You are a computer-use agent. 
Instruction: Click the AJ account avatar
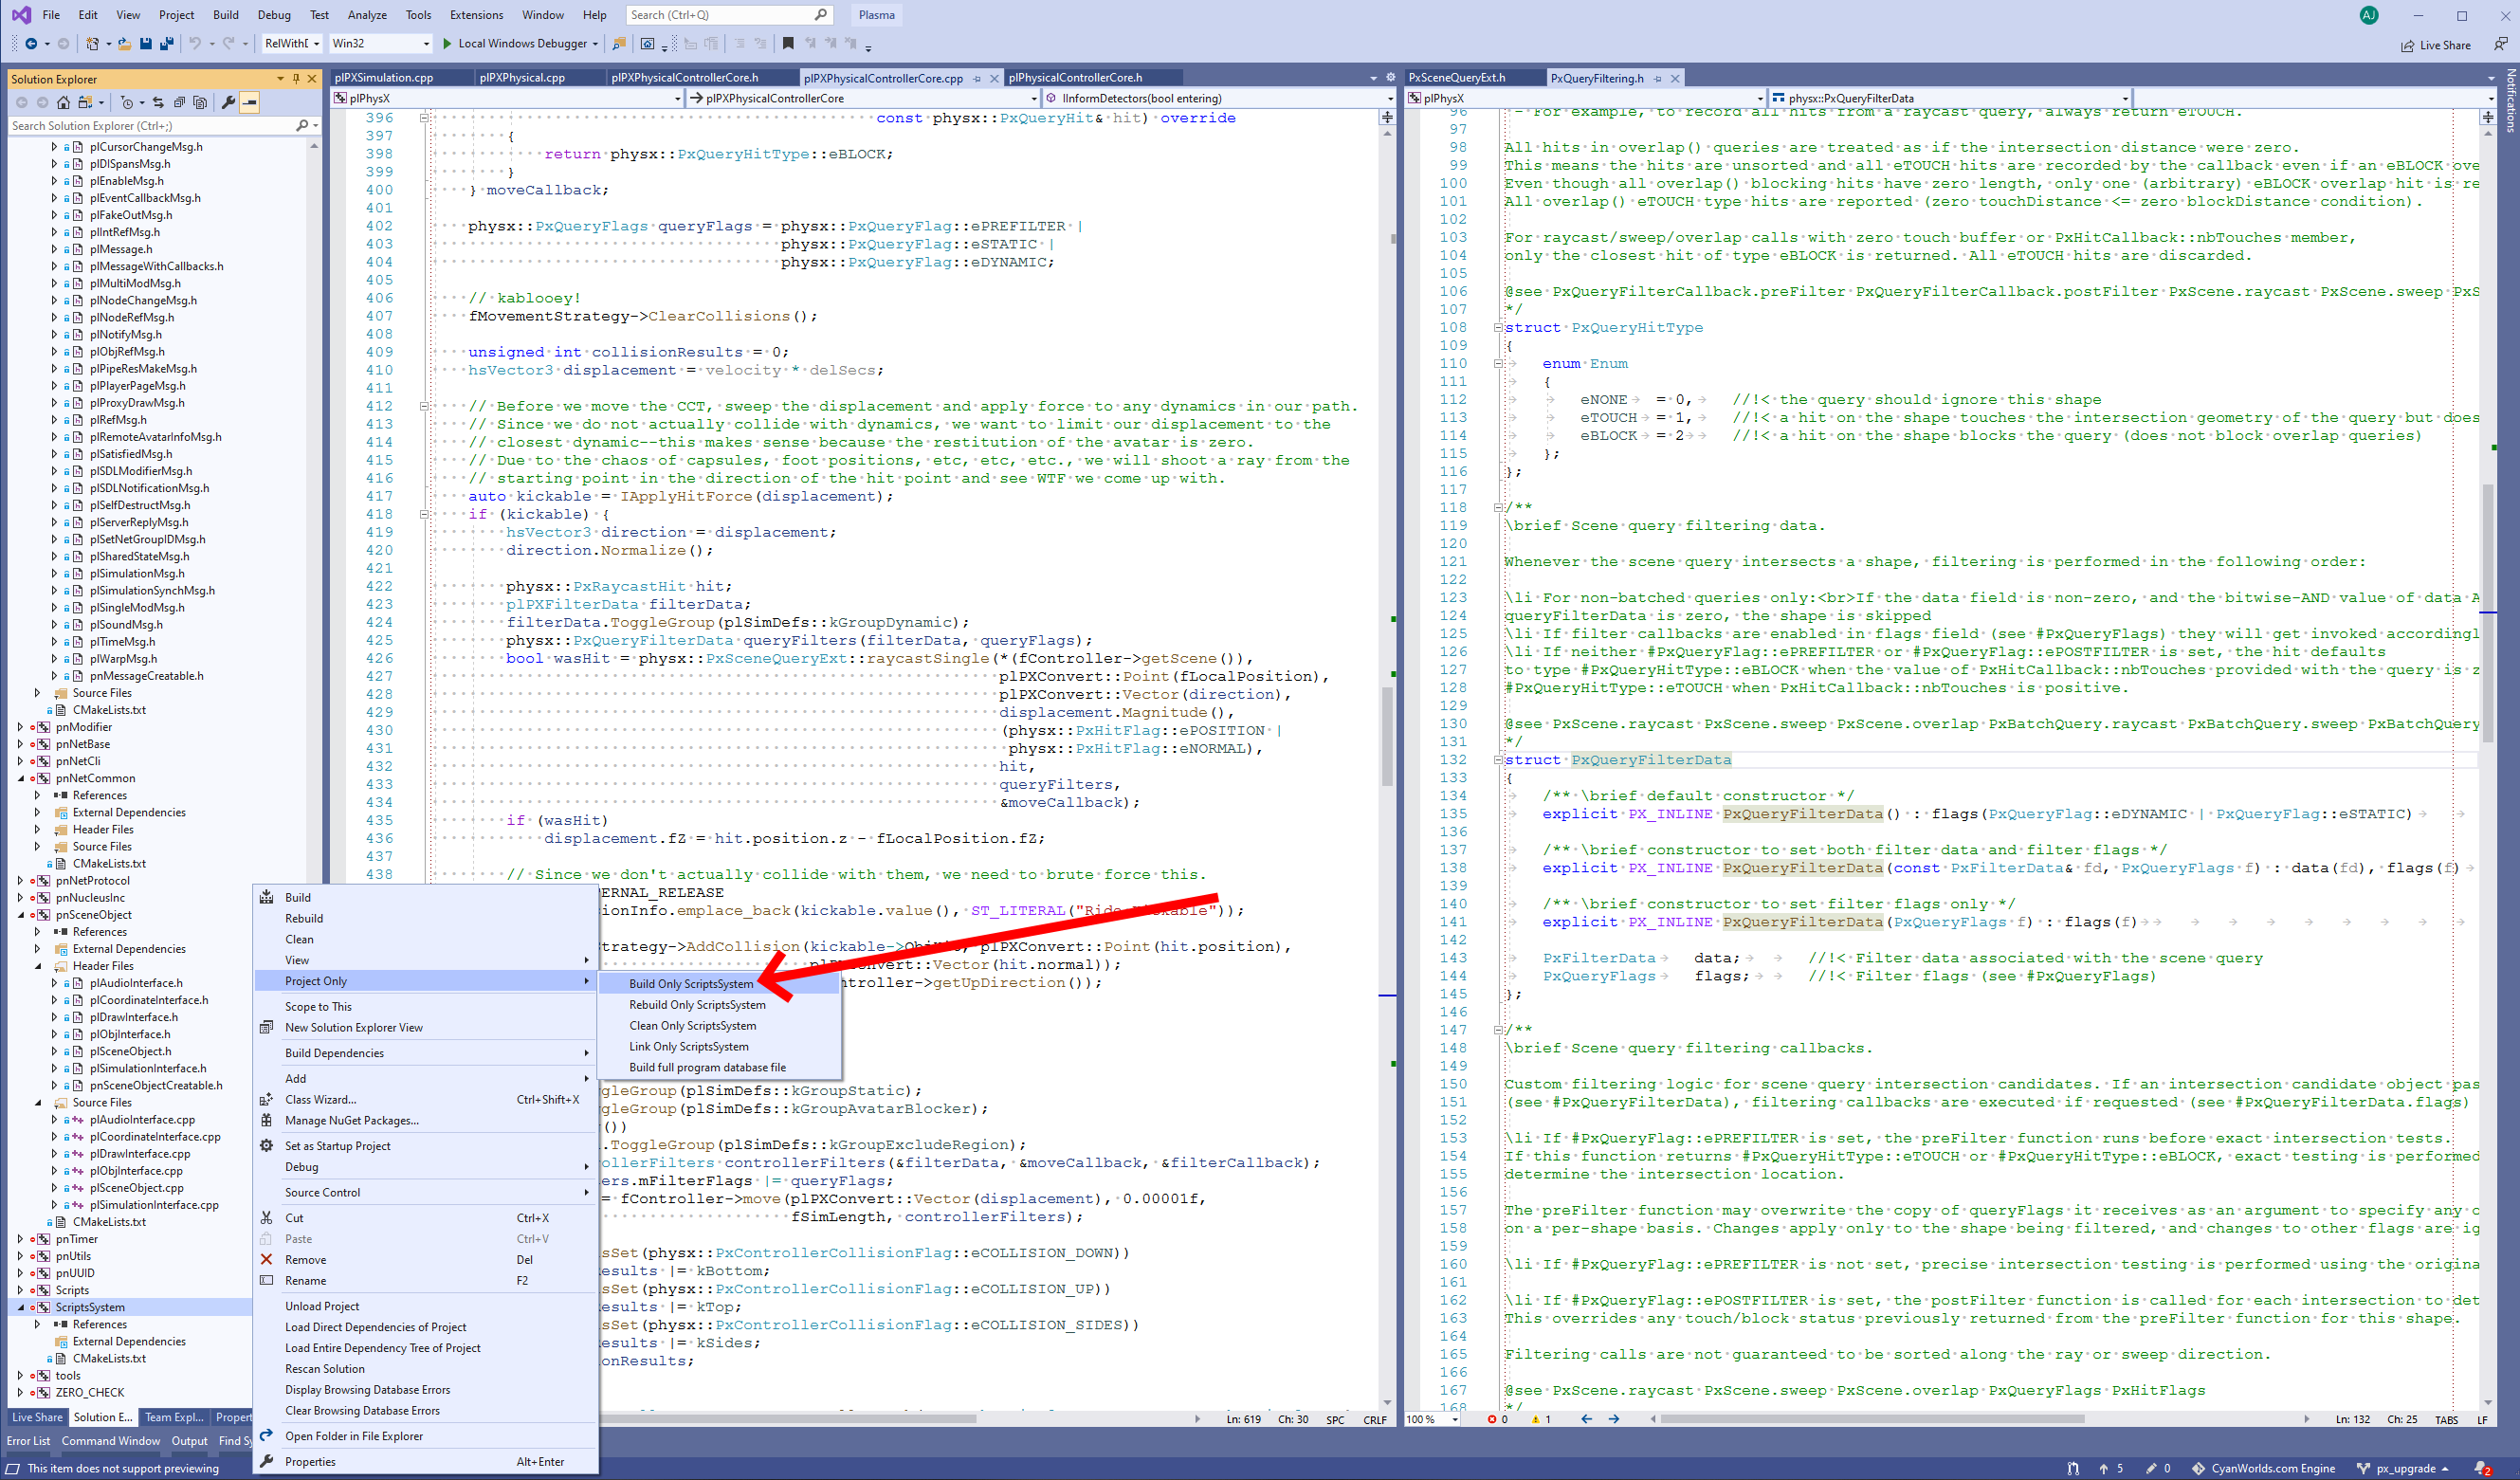(2369, 15)
